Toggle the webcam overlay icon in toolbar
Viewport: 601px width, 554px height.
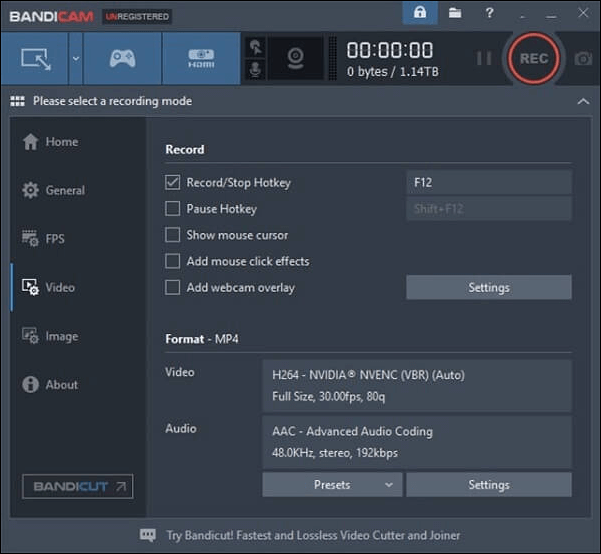coord(296,59)
